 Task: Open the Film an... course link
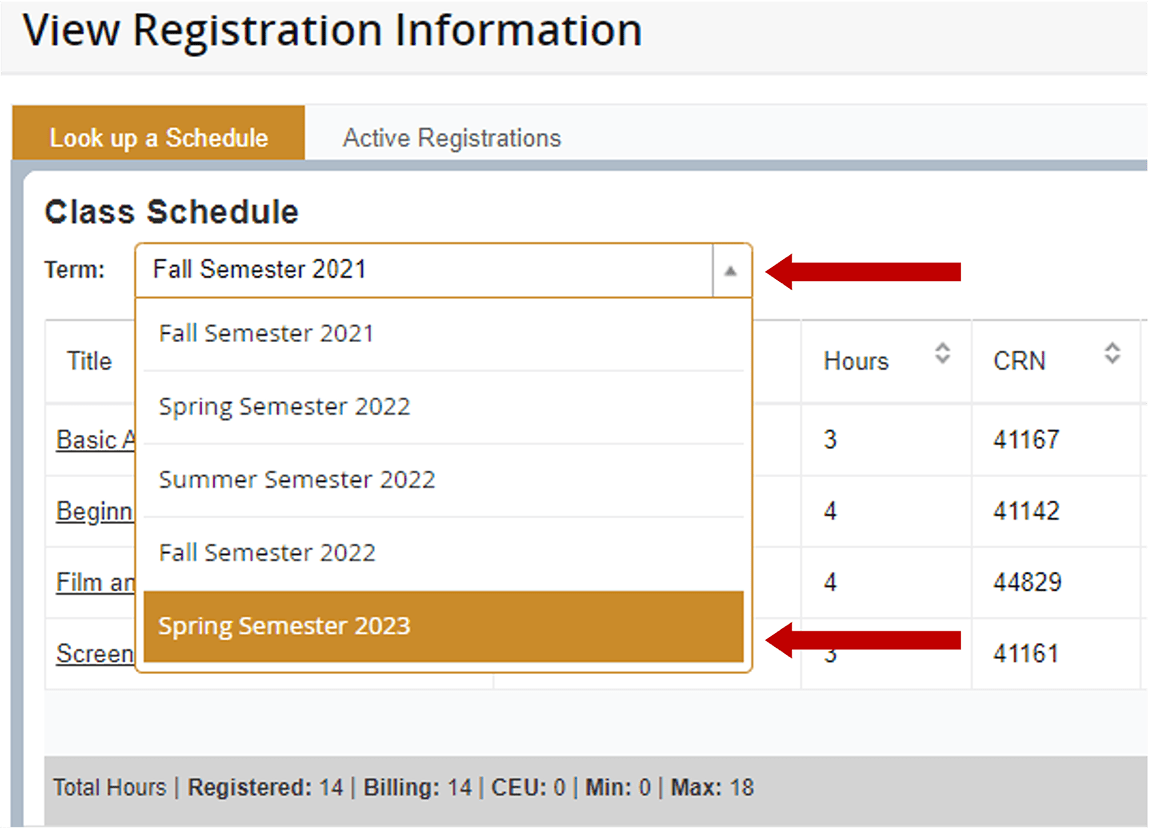(x=95, y=582)
